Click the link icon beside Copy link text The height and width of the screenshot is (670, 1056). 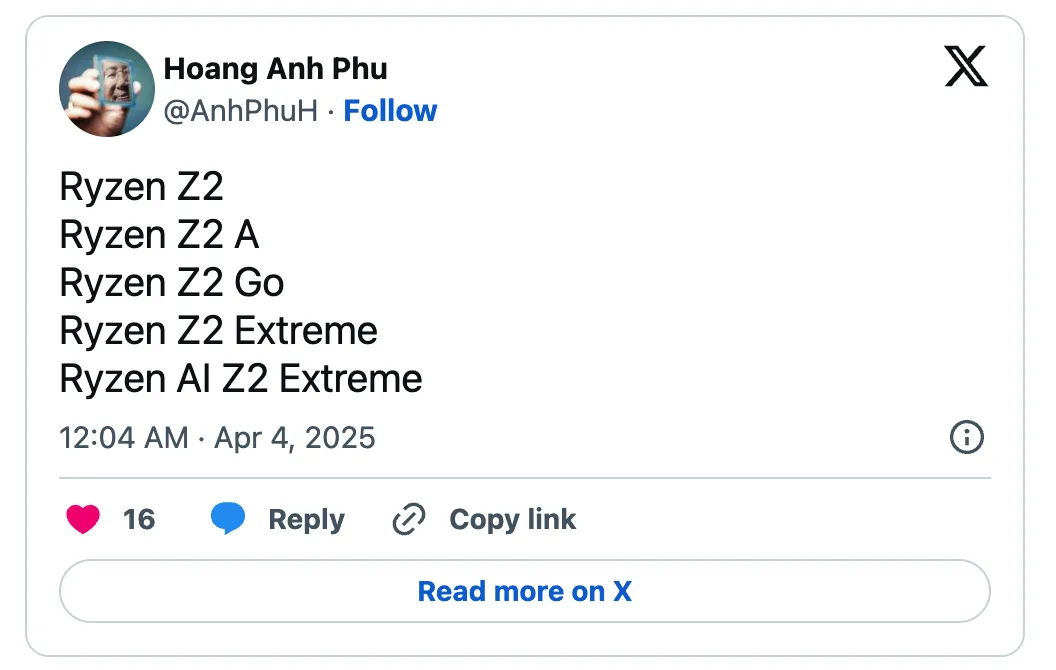point(408,519)
